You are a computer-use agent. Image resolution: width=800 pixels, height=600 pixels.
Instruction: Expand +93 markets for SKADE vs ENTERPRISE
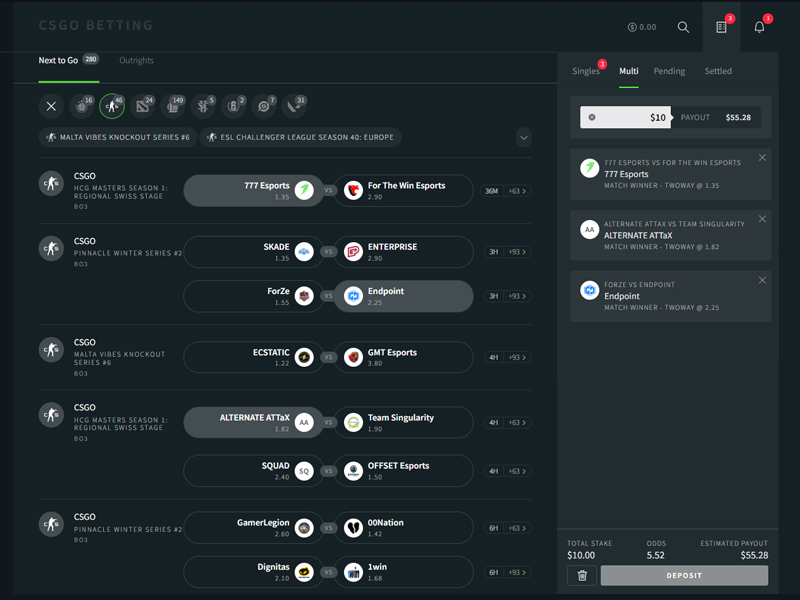click(x=517, y=252)
